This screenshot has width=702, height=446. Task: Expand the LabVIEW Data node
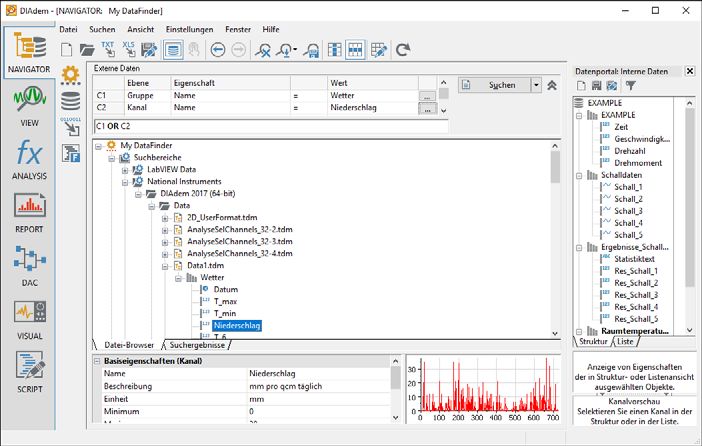click(125, 170)
